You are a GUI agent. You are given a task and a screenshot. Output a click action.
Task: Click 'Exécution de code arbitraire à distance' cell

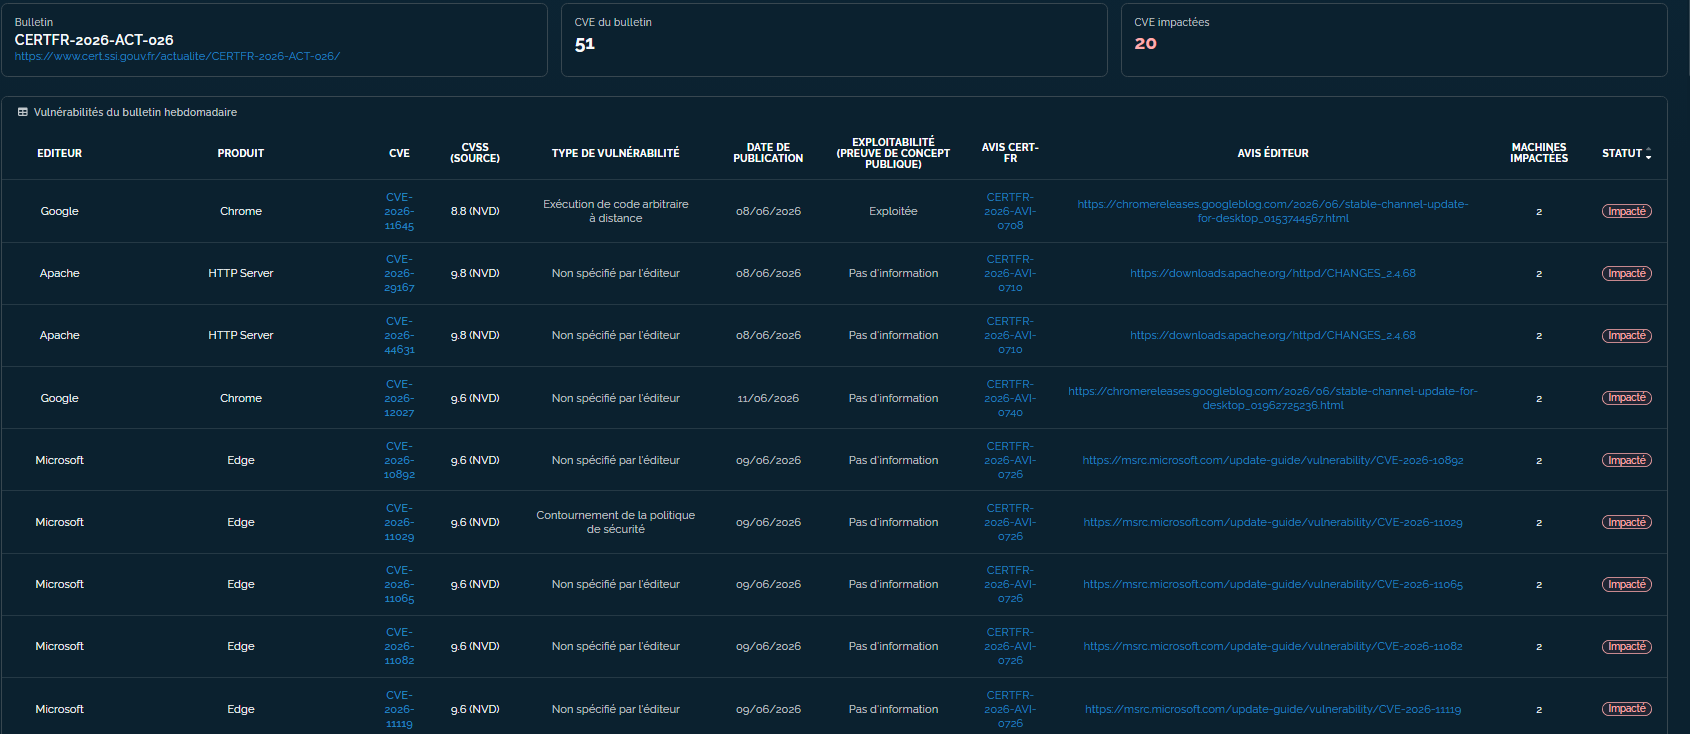[616, 211]
